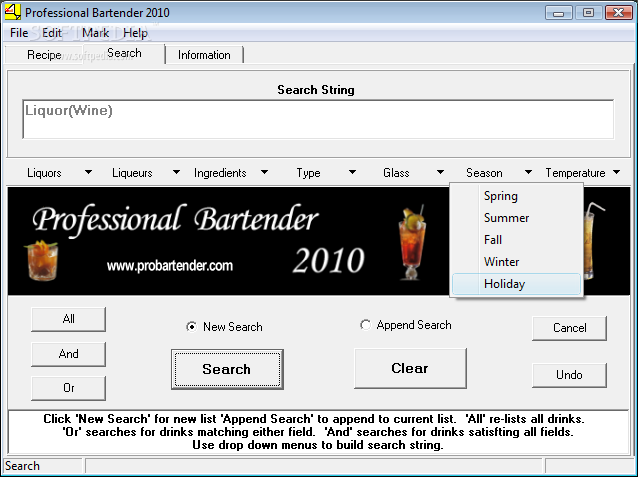The width and height of the screenshot is (638, 477).
Task: Select Holiday in the Season menu
Action: point(516,284)
